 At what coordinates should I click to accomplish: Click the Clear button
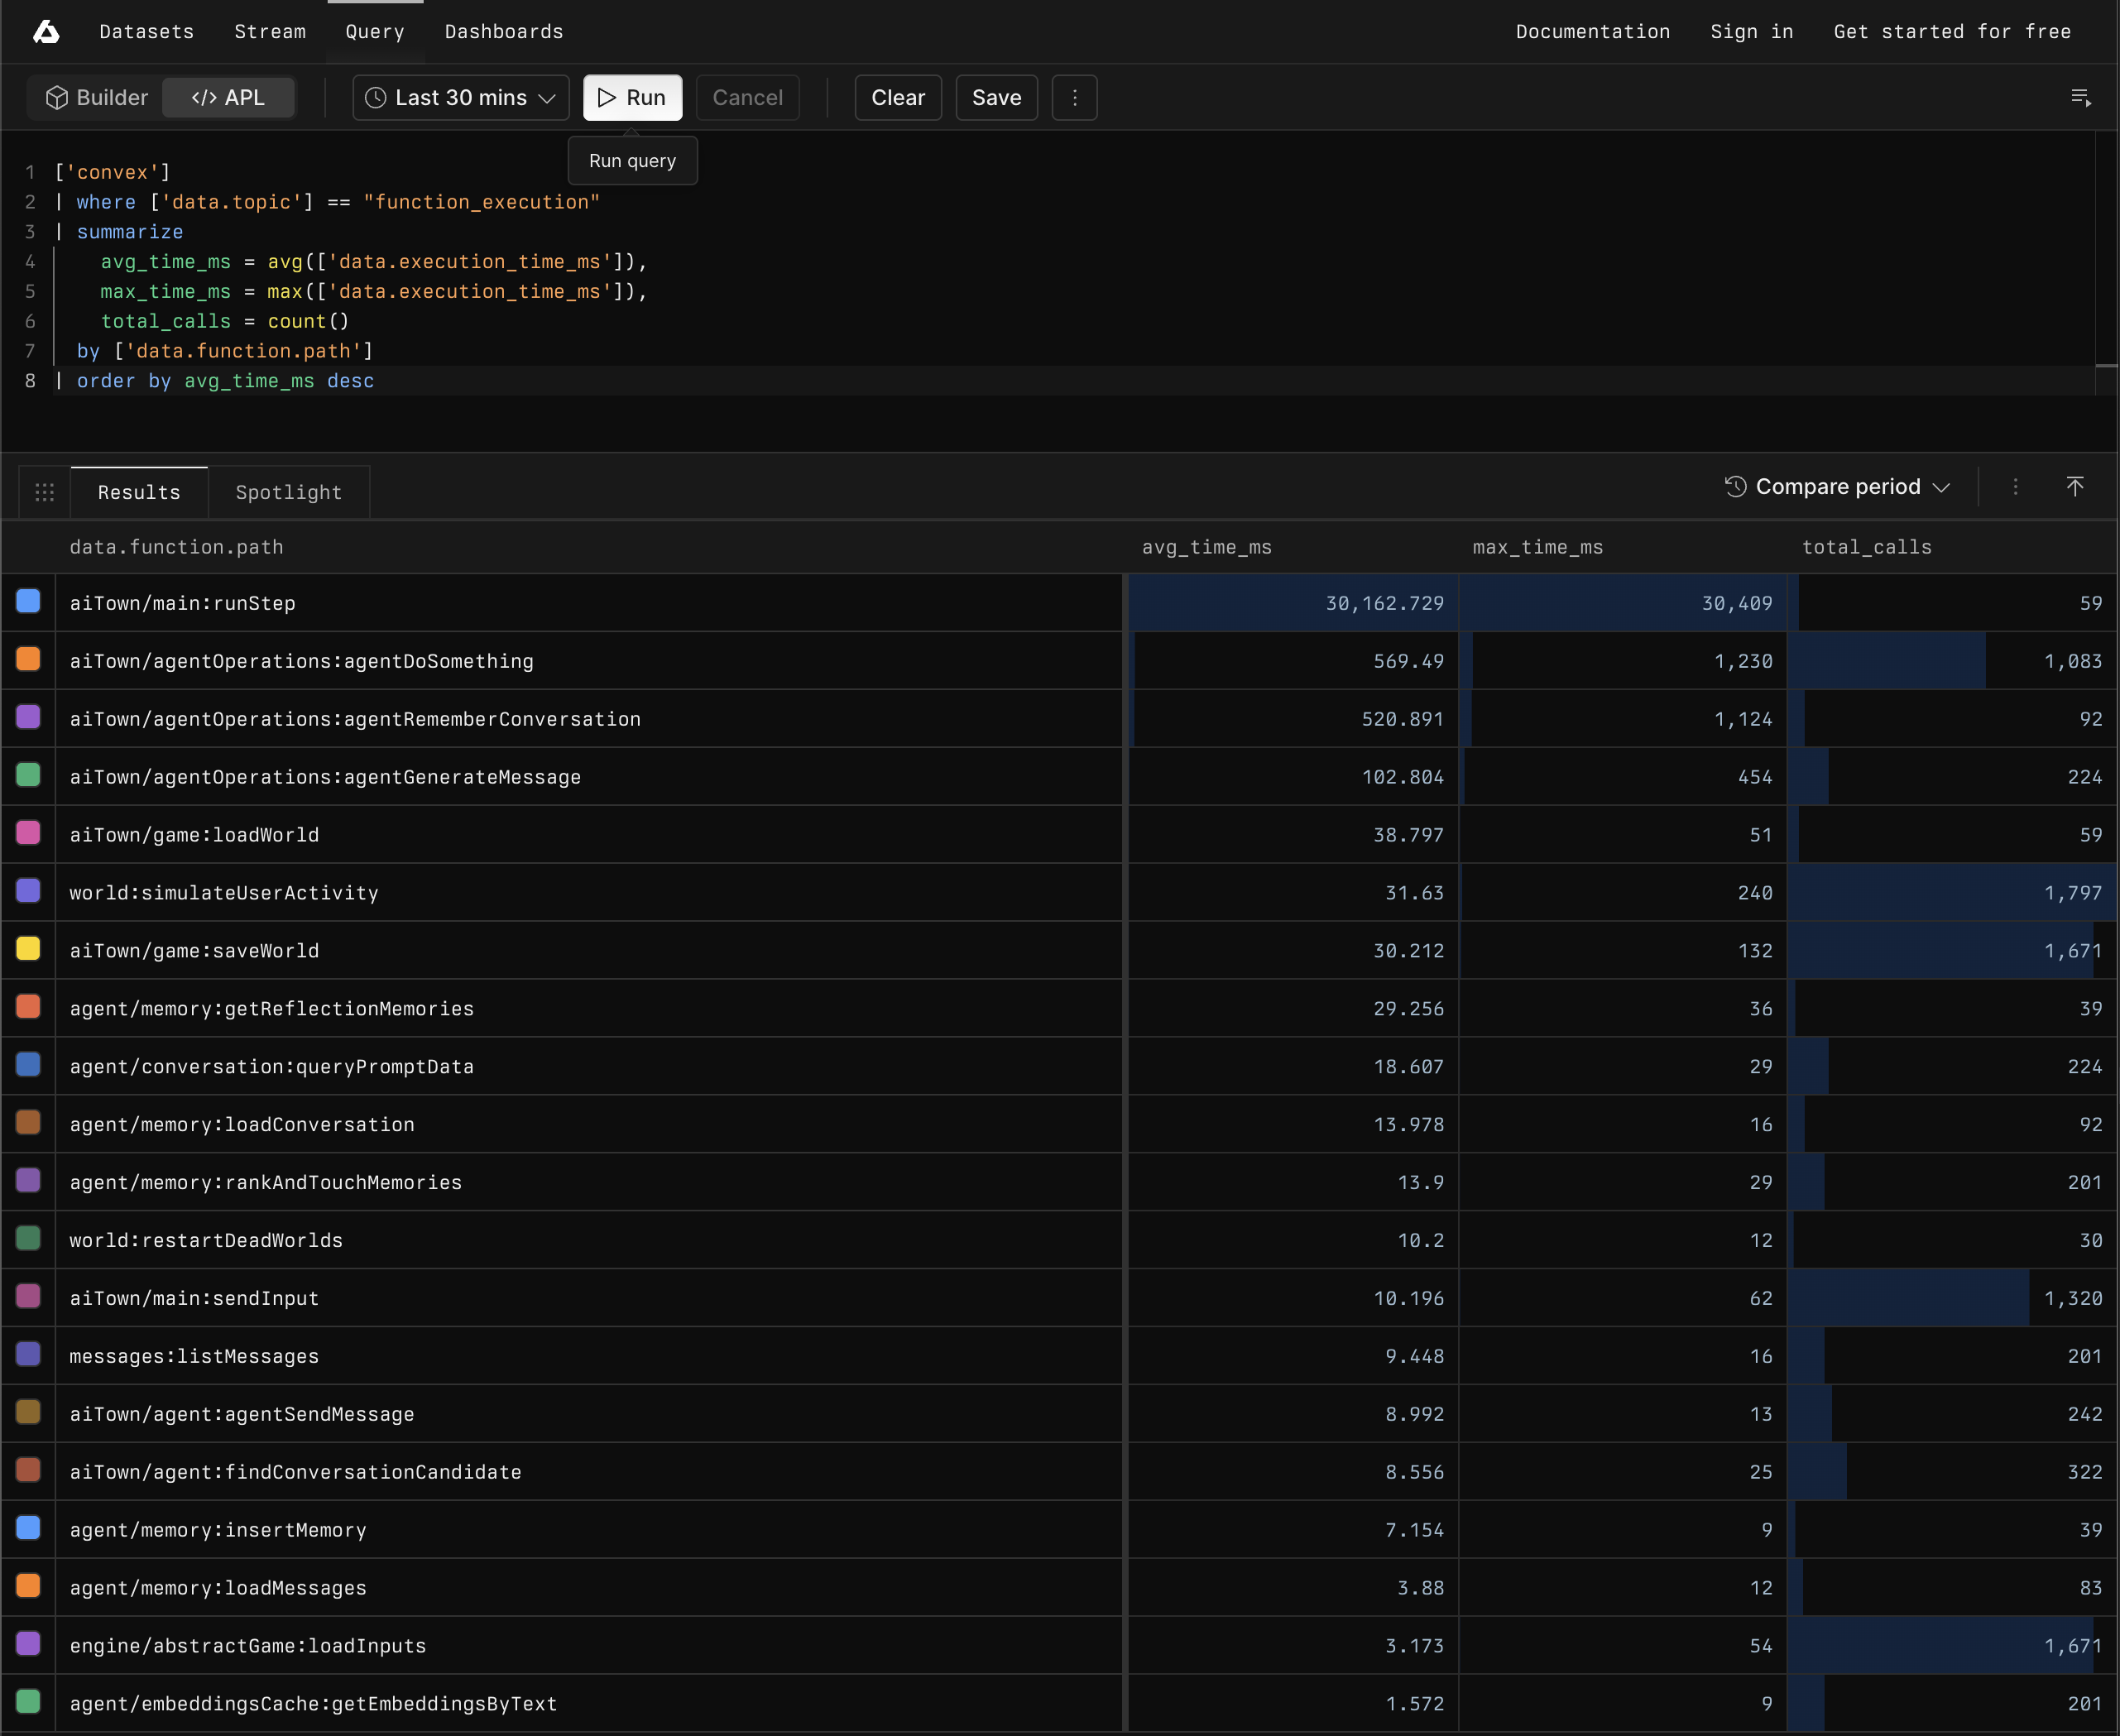click(897, 97)
